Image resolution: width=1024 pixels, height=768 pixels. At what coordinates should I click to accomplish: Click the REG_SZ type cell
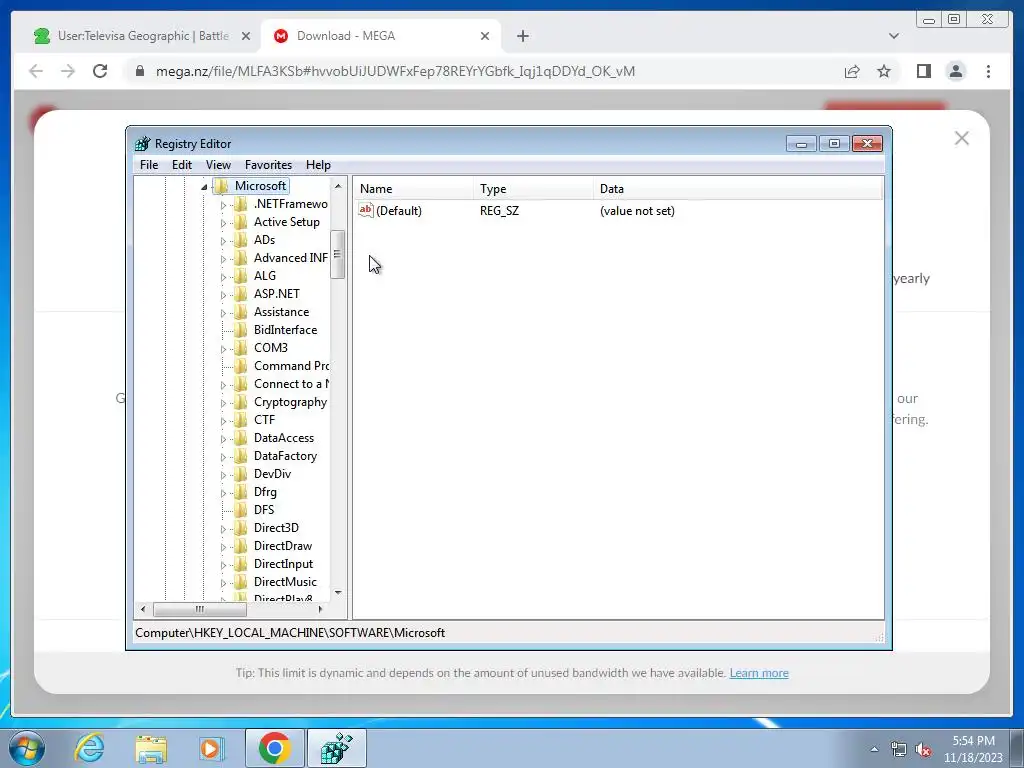click(499, 211)
